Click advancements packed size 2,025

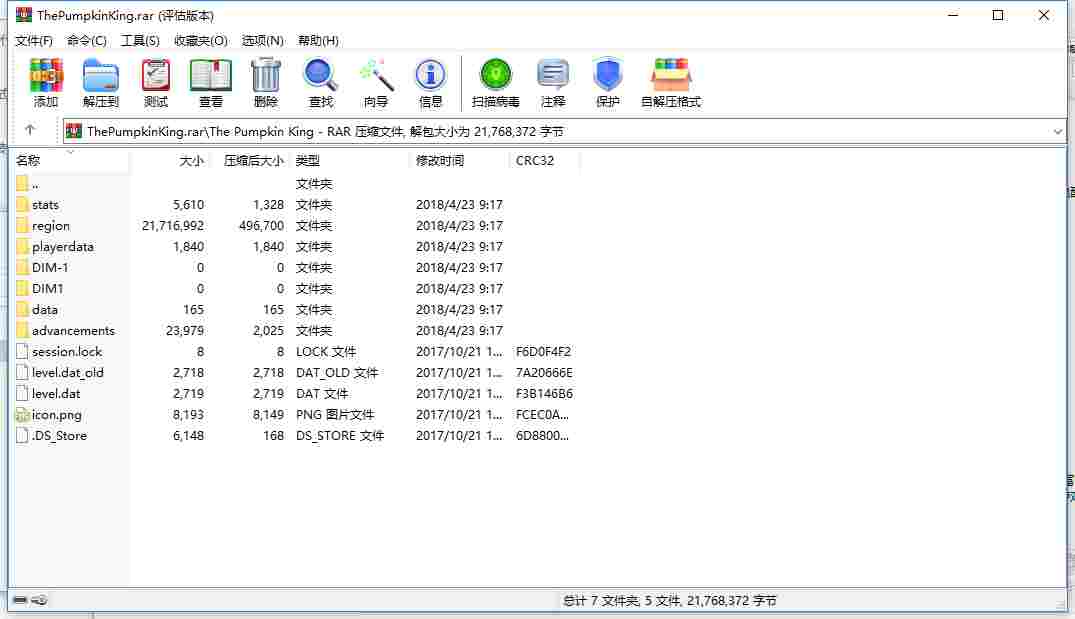[x=268, y=330]
